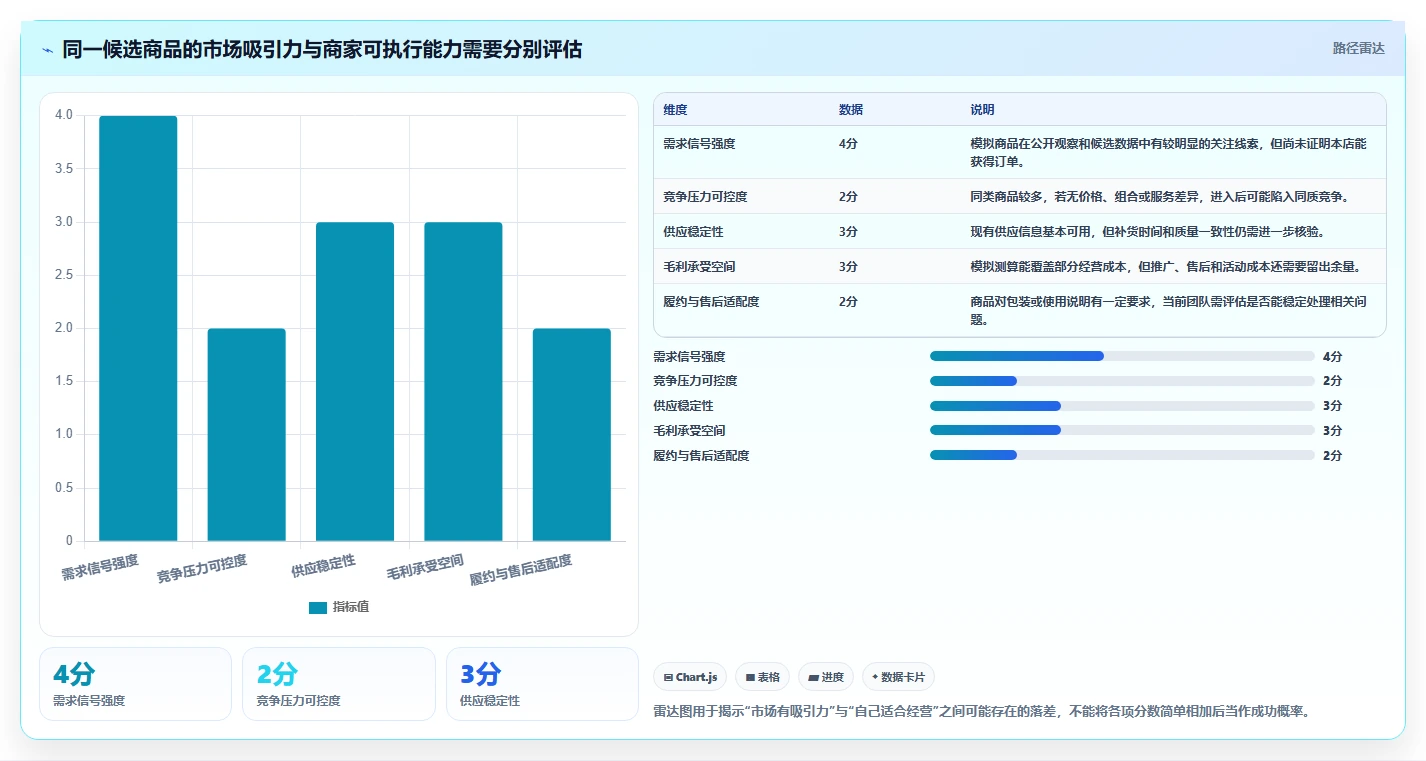
Task: Click the 履约与售后适配度 label in the progress list
Action: point(701,455)
